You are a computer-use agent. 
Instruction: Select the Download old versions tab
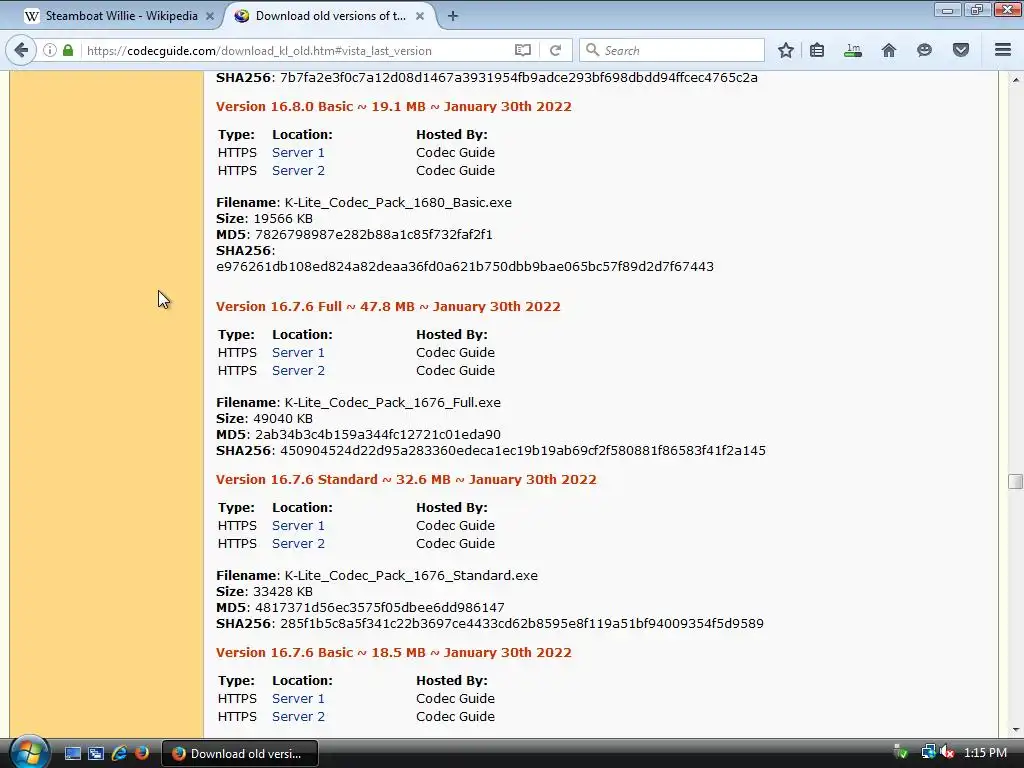(x=332, y=16)
